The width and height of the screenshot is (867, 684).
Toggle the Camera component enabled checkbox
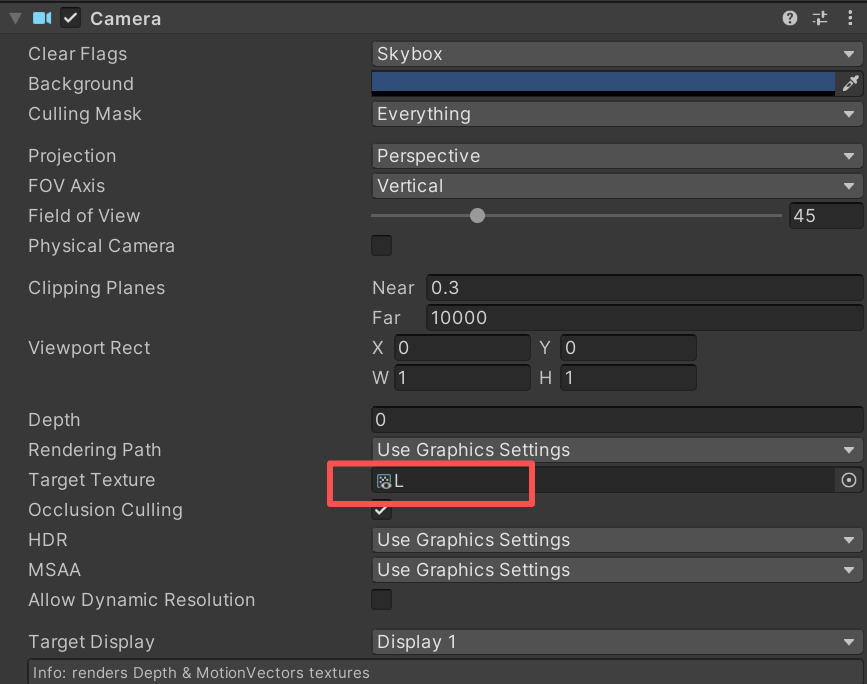(68, 17)
